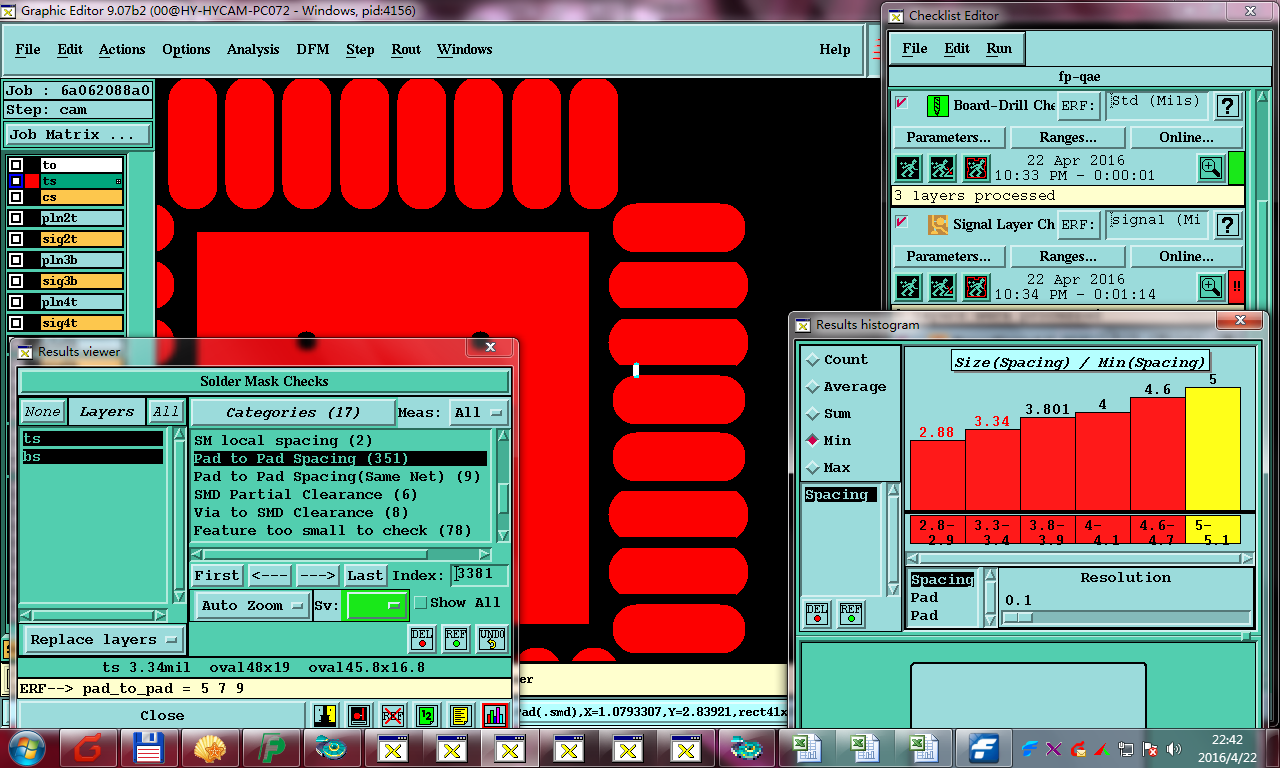
Task: Click the crossed-out REF icon
Action: [x=393, y=715]
